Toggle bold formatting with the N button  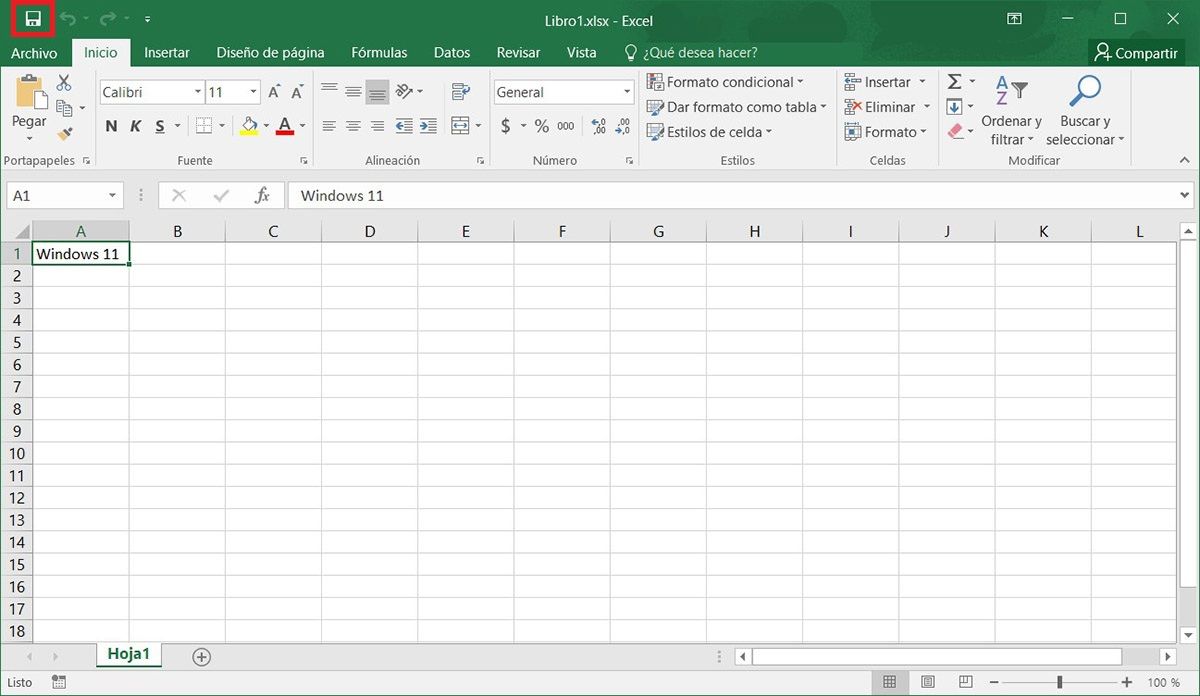point(111,126)
